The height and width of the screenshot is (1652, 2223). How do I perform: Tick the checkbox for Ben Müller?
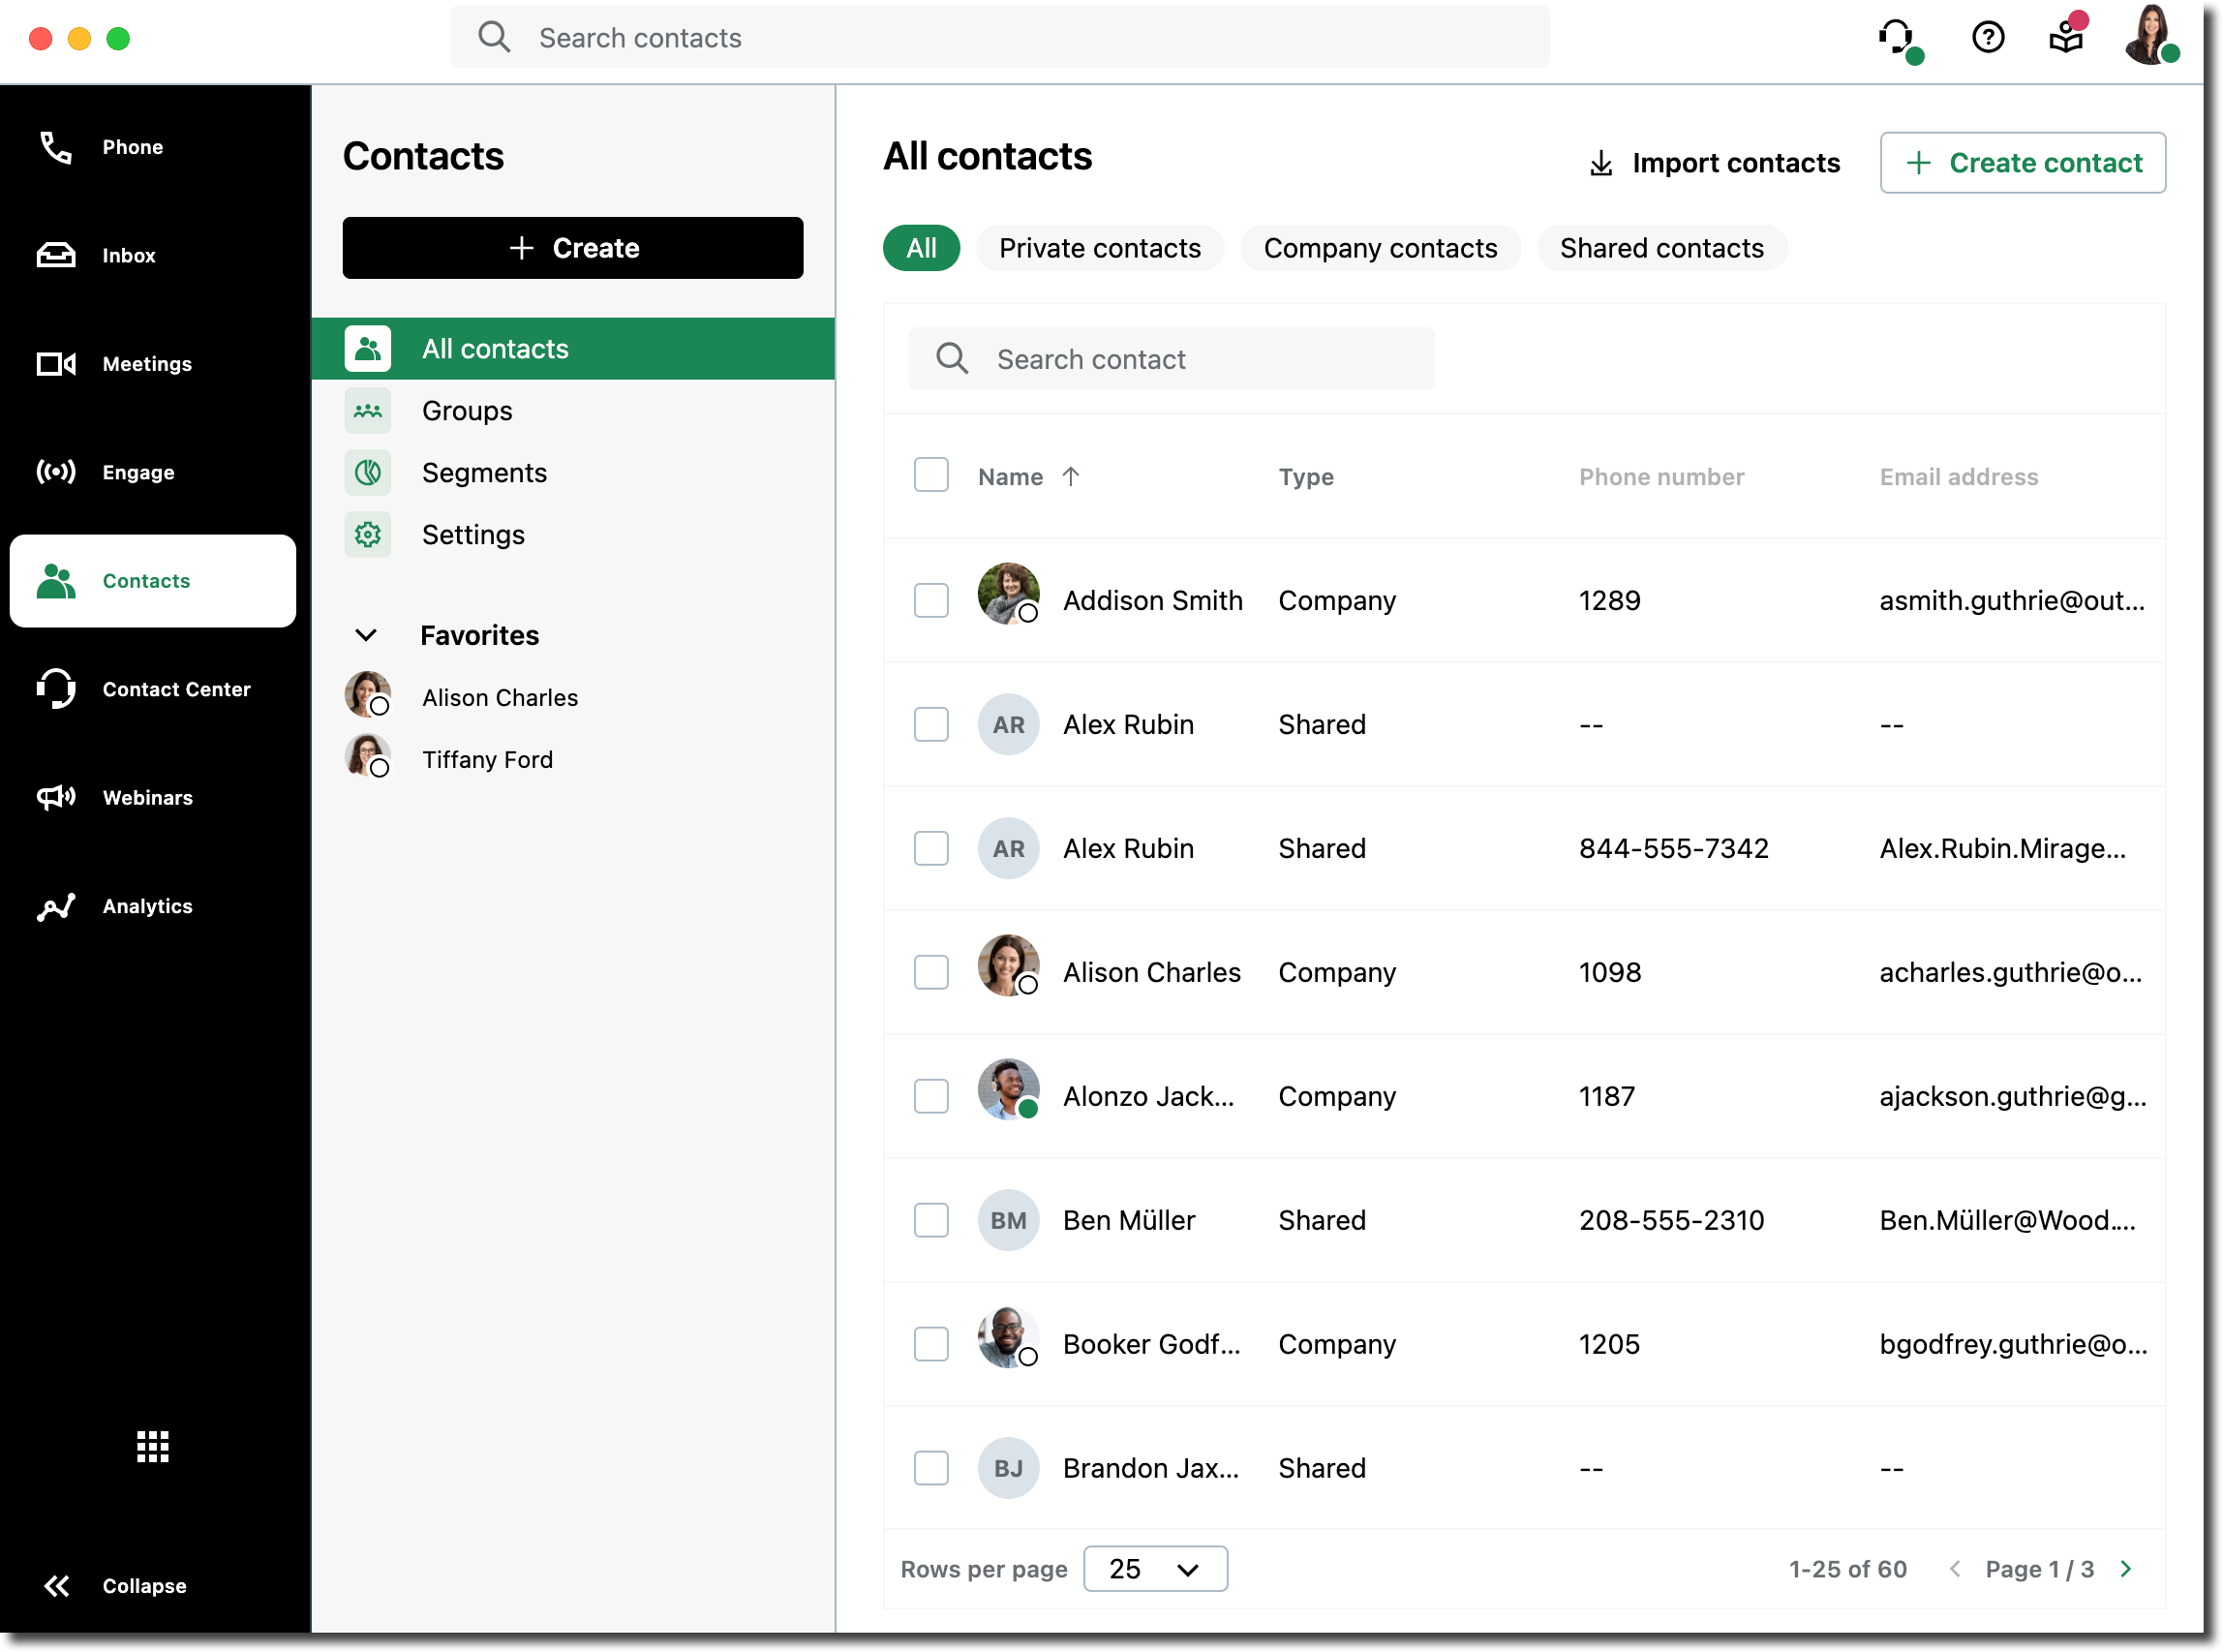click(x=931, y=1221)
